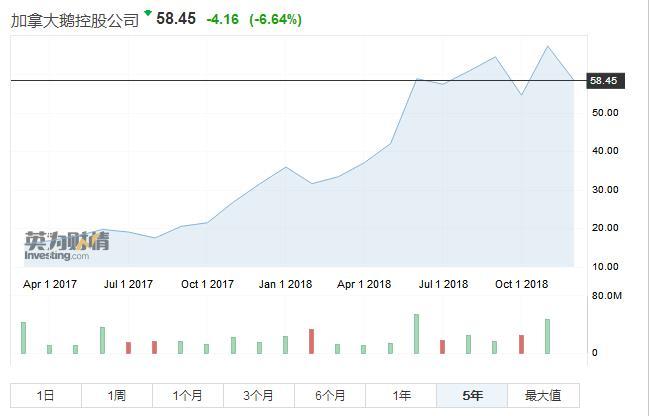
Task: Click the tallest green volume bar near Jul 1 2018
Action: point(416,334)
